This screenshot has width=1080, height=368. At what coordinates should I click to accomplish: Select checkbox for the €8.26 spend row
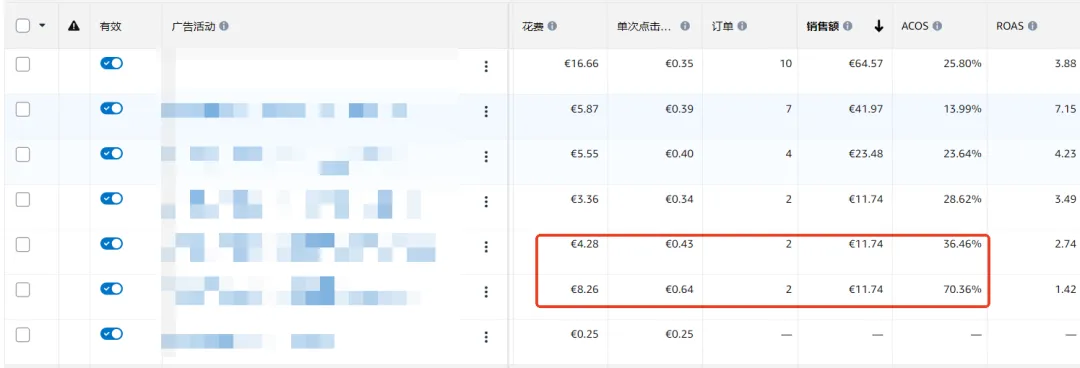pyautogui.click(x=23, y=290)
